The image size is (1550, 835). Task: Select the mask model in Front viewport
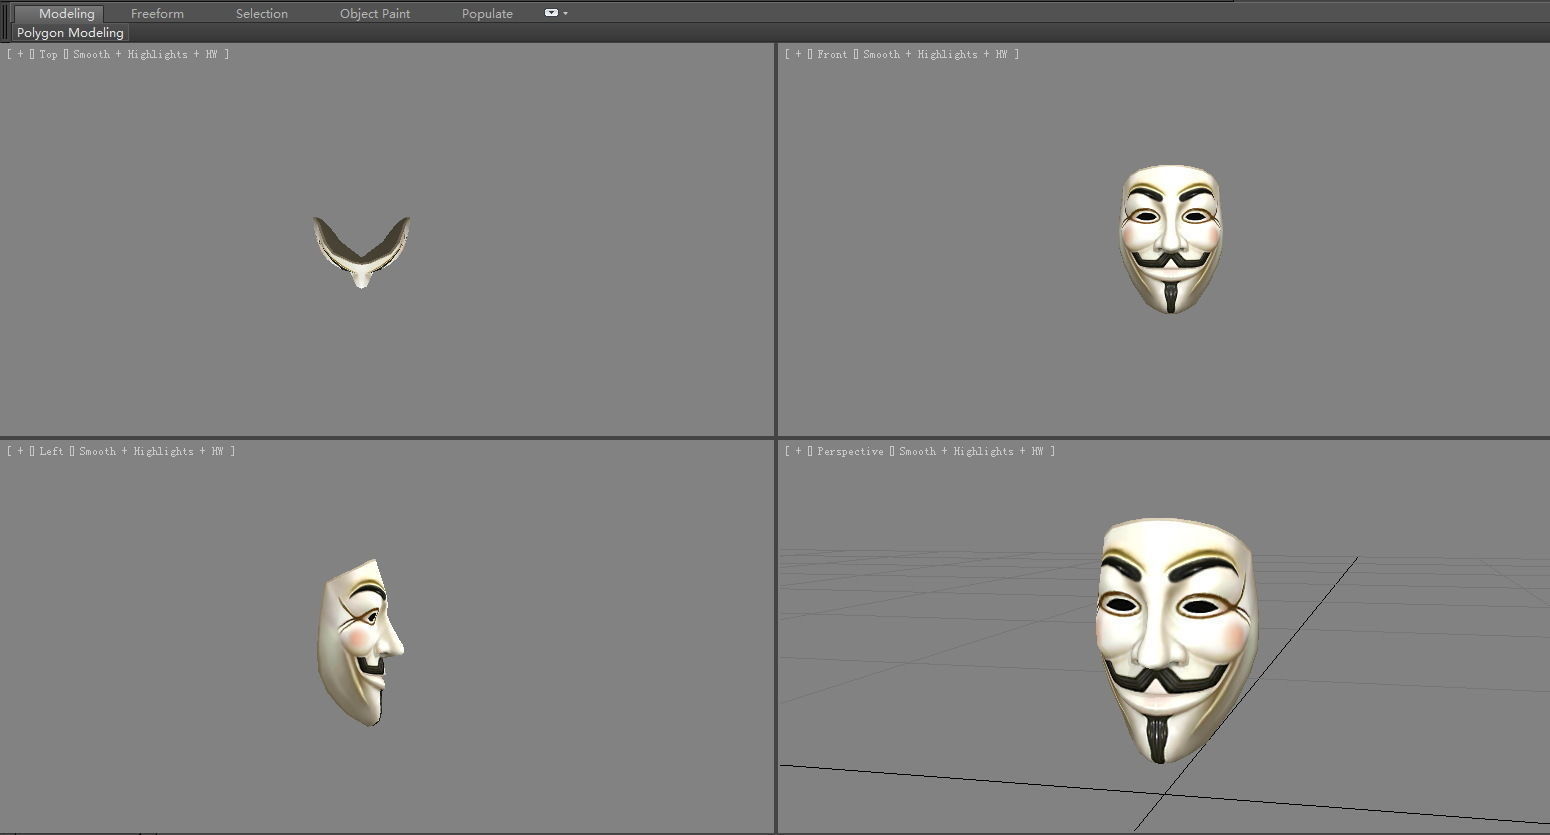(1170, 239)
